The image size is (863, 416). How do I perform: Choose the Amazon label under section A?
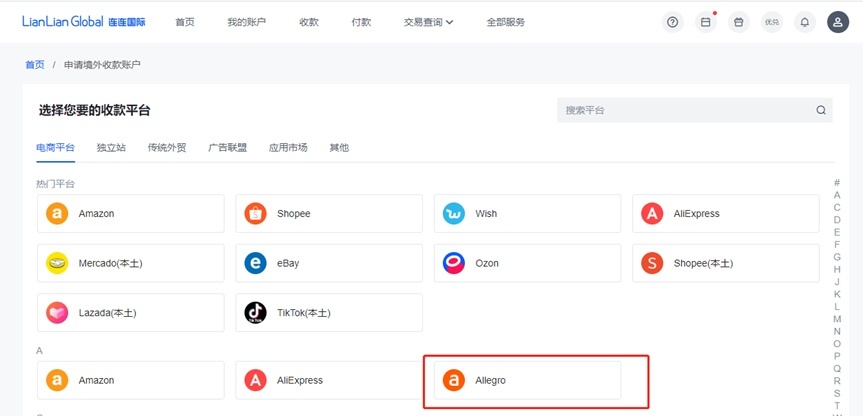pos(96,380)
